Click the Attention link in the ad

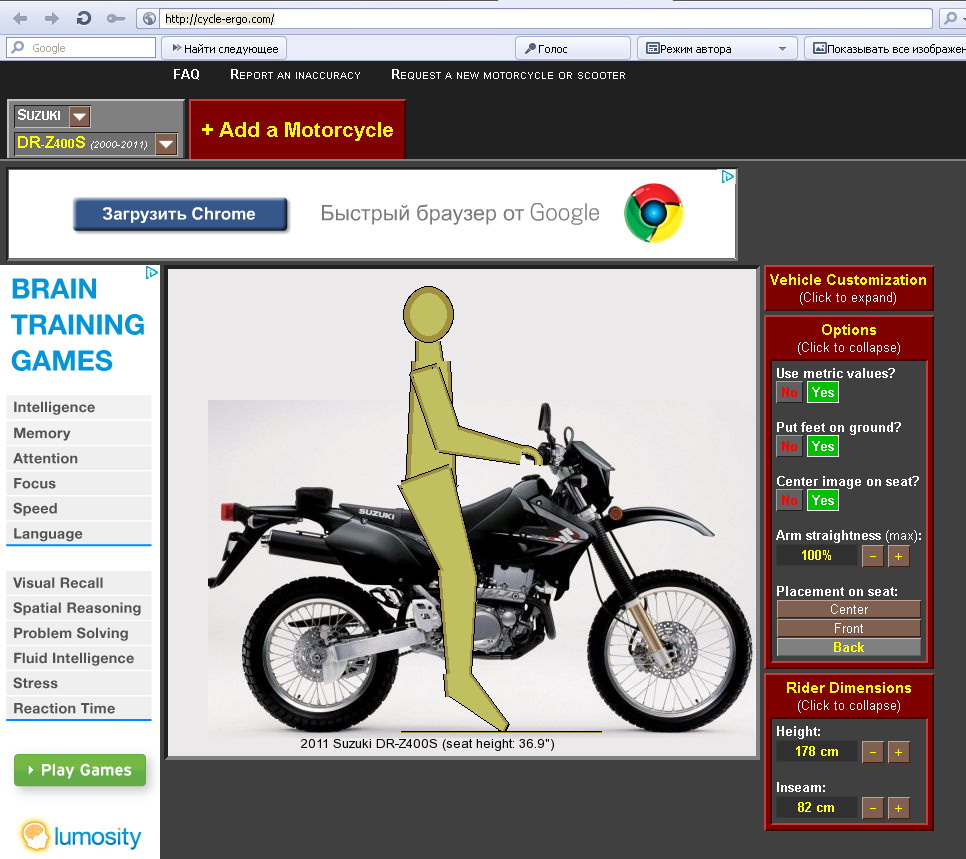coord(79,458)
